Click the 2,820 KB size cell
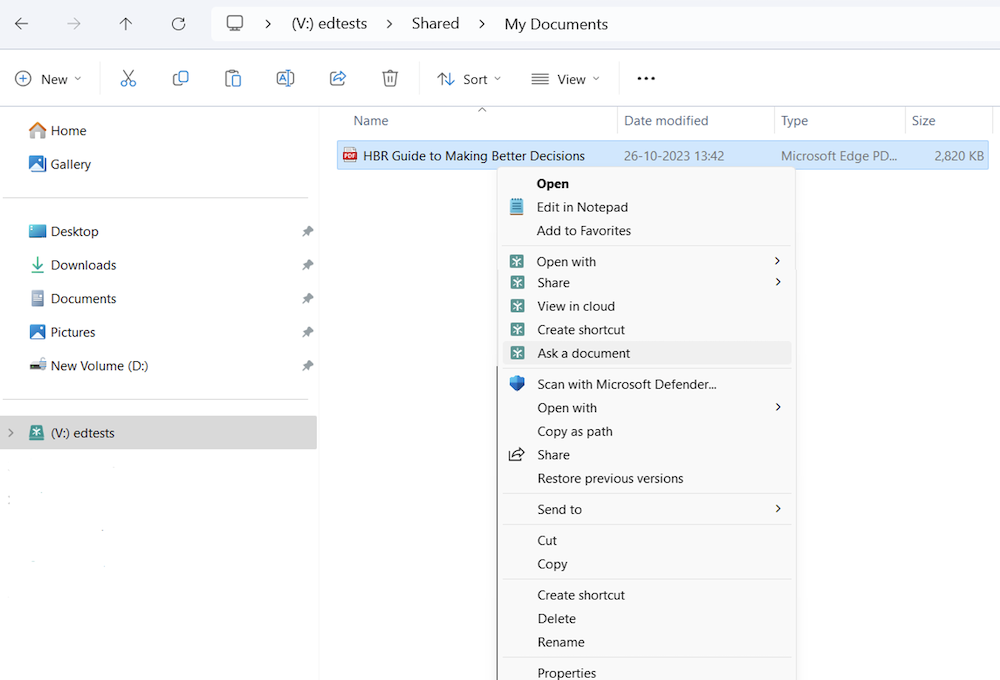The width and height of the screenshot is (1000, 680). click(959, 156)
